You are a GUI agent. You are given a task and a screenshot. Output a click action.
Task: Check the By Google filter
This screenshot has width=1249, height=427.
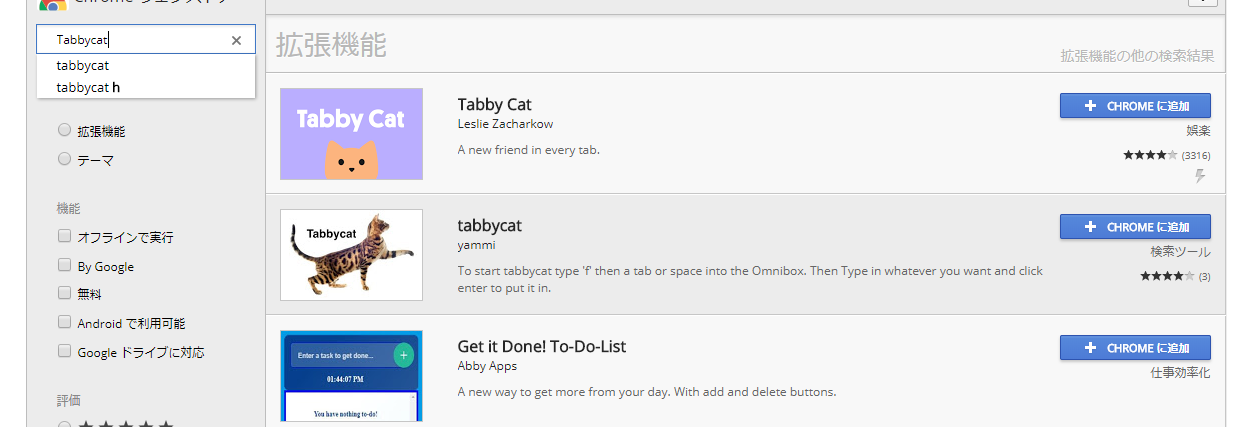[65, 266]
